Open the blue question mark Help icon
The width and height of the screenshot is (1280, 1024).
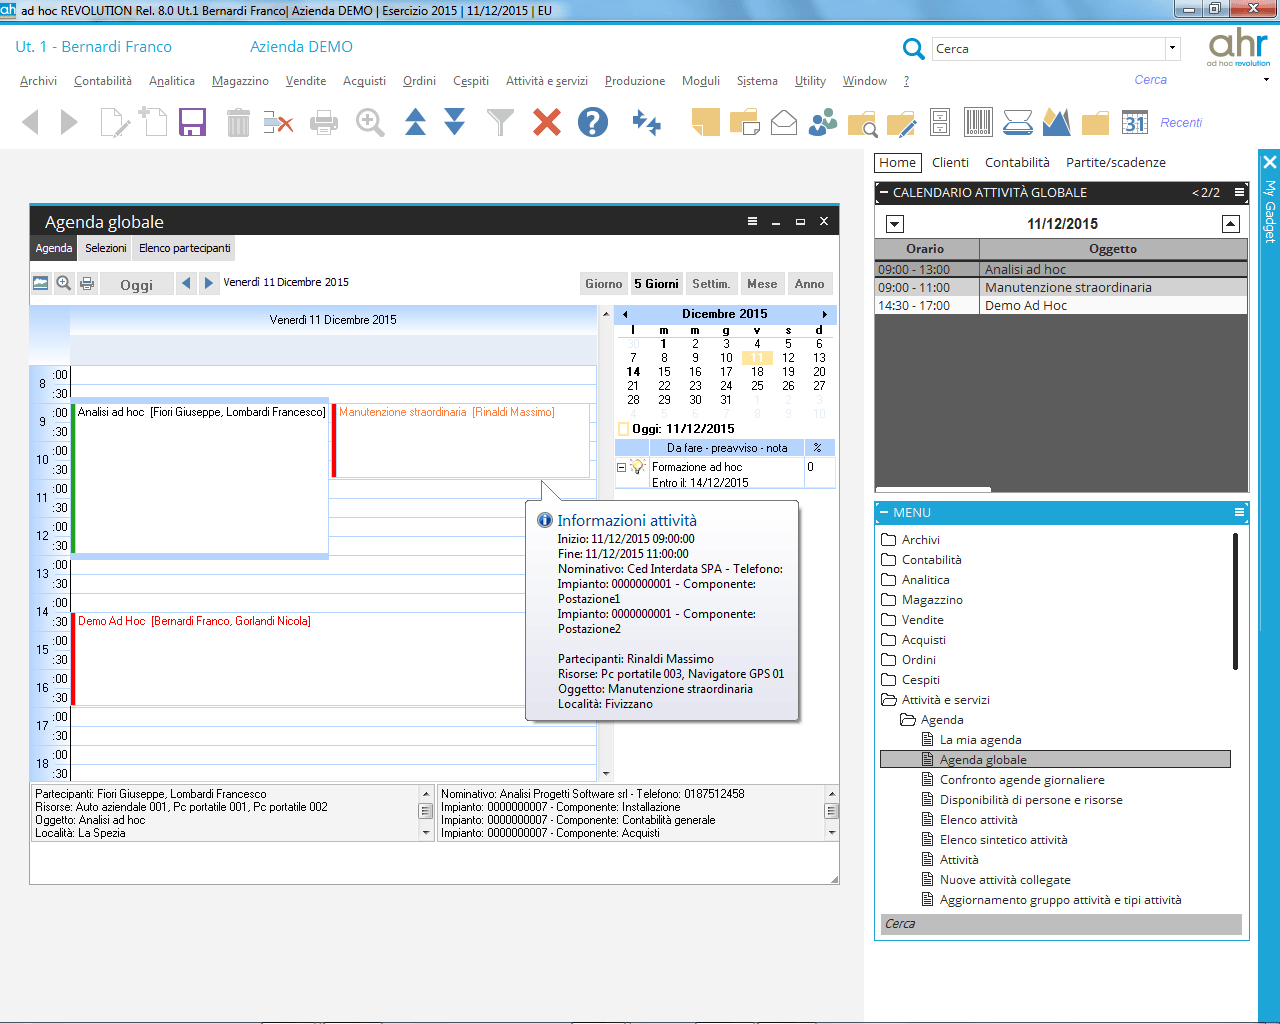[593, 123]
